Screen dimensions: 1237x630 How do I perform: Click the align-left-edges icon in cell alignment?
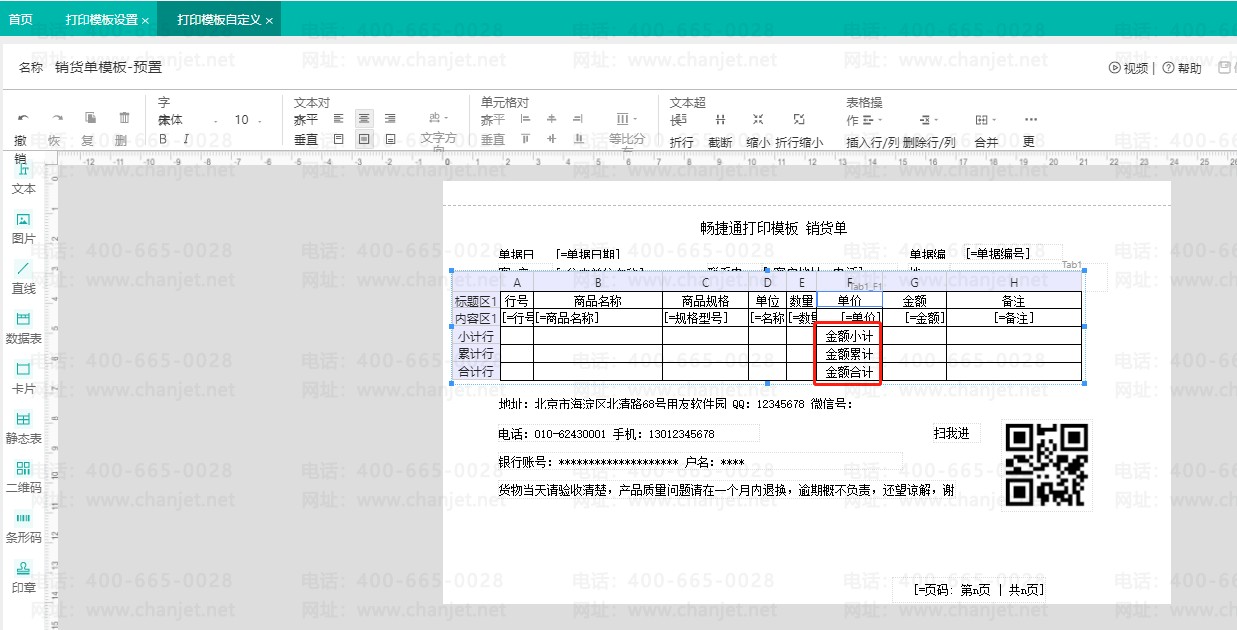[525, 118]
